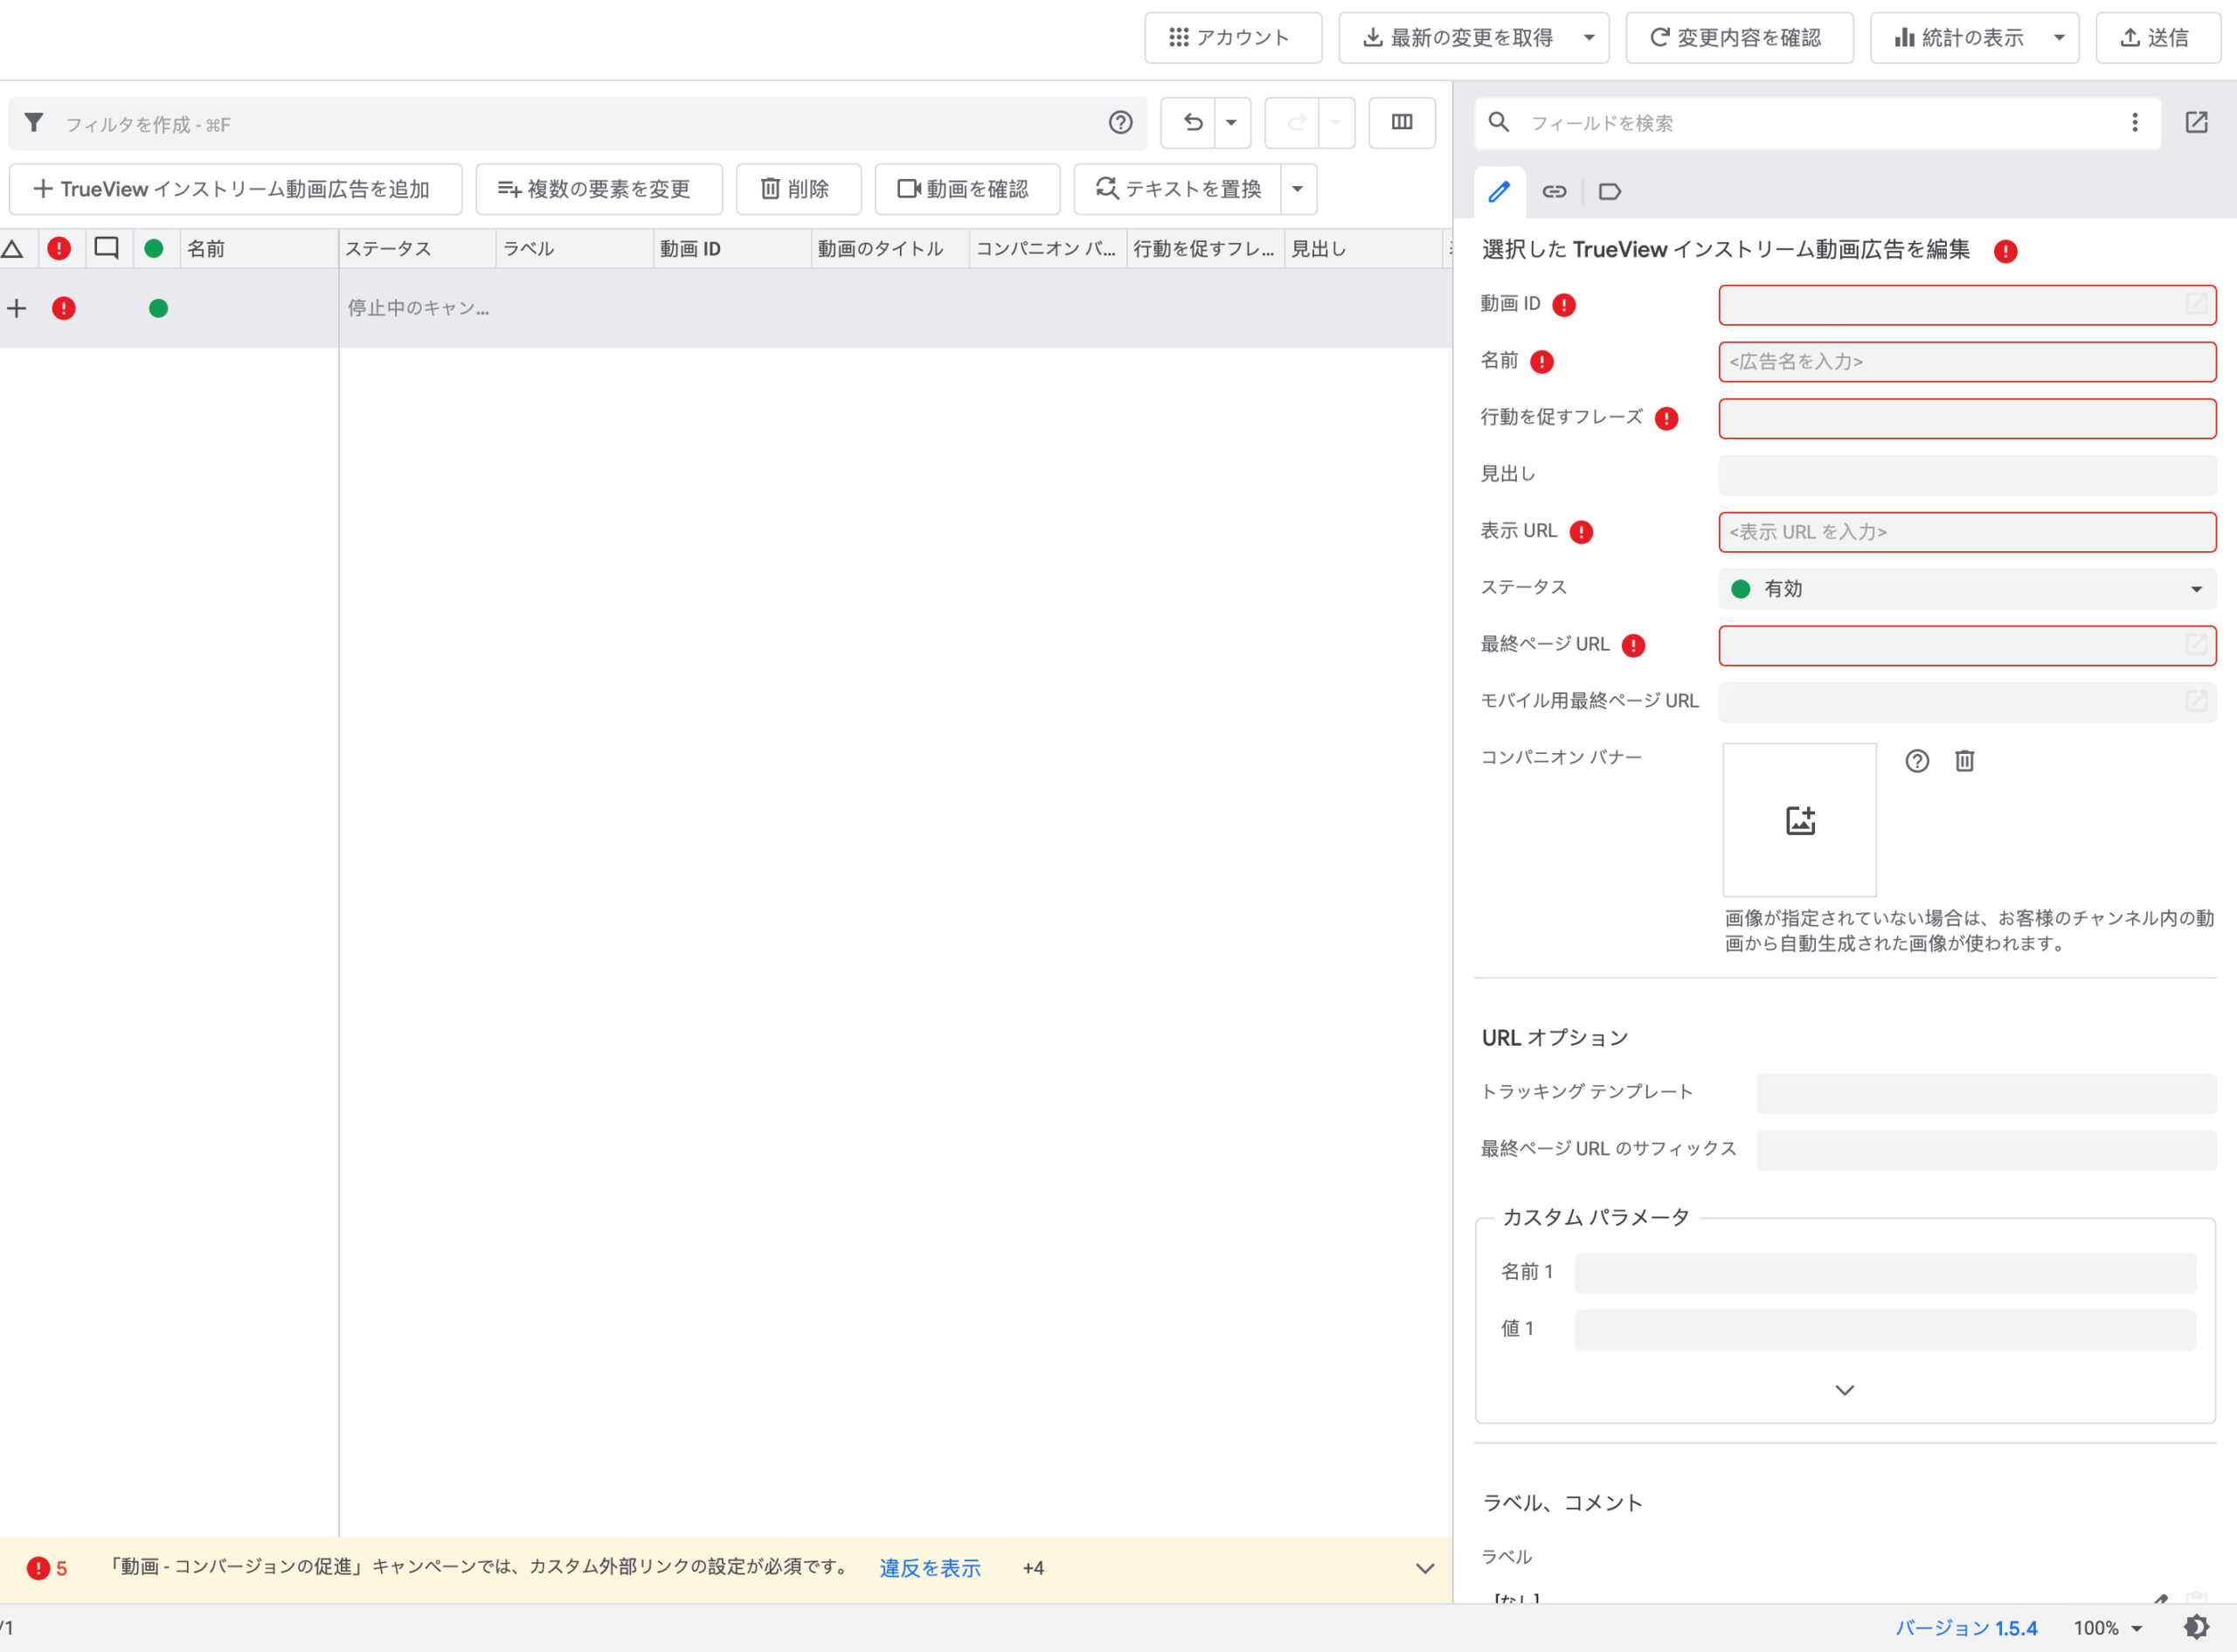Screen dimensions: 2237x1652
Task: Click the companion banner image upload icon
Action: click(x=1799, y=820)
